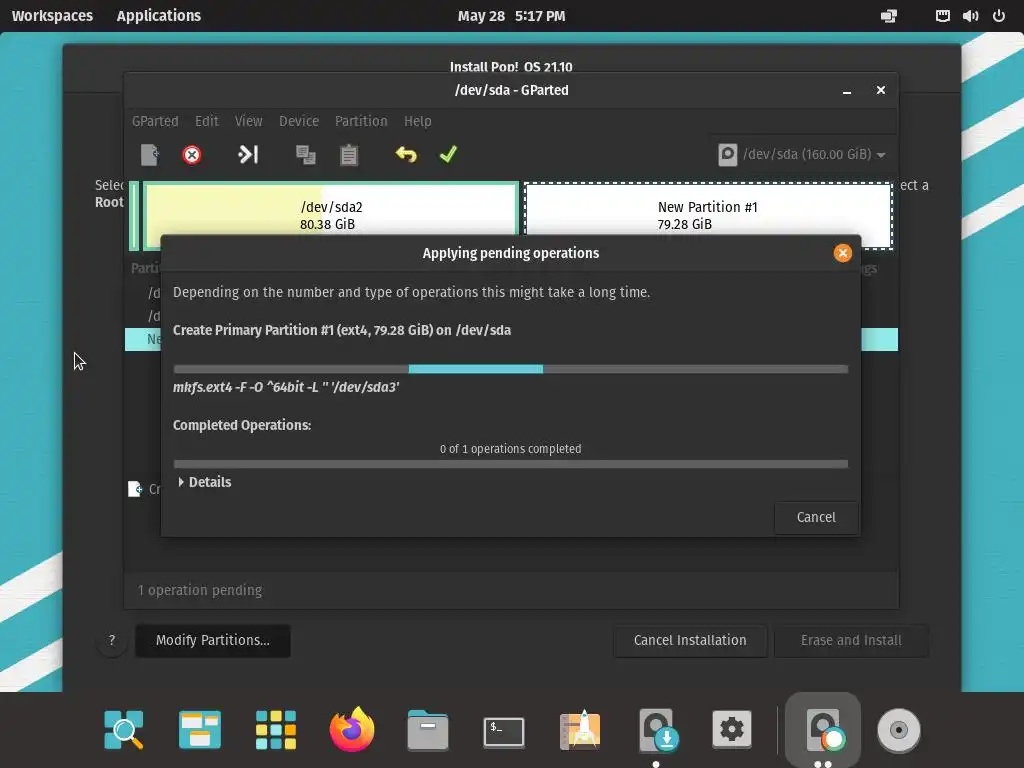Click the mkfs.ext4 operation progress bar
The width and height of the screenshot is (1024, 768).
coord(511,369)
